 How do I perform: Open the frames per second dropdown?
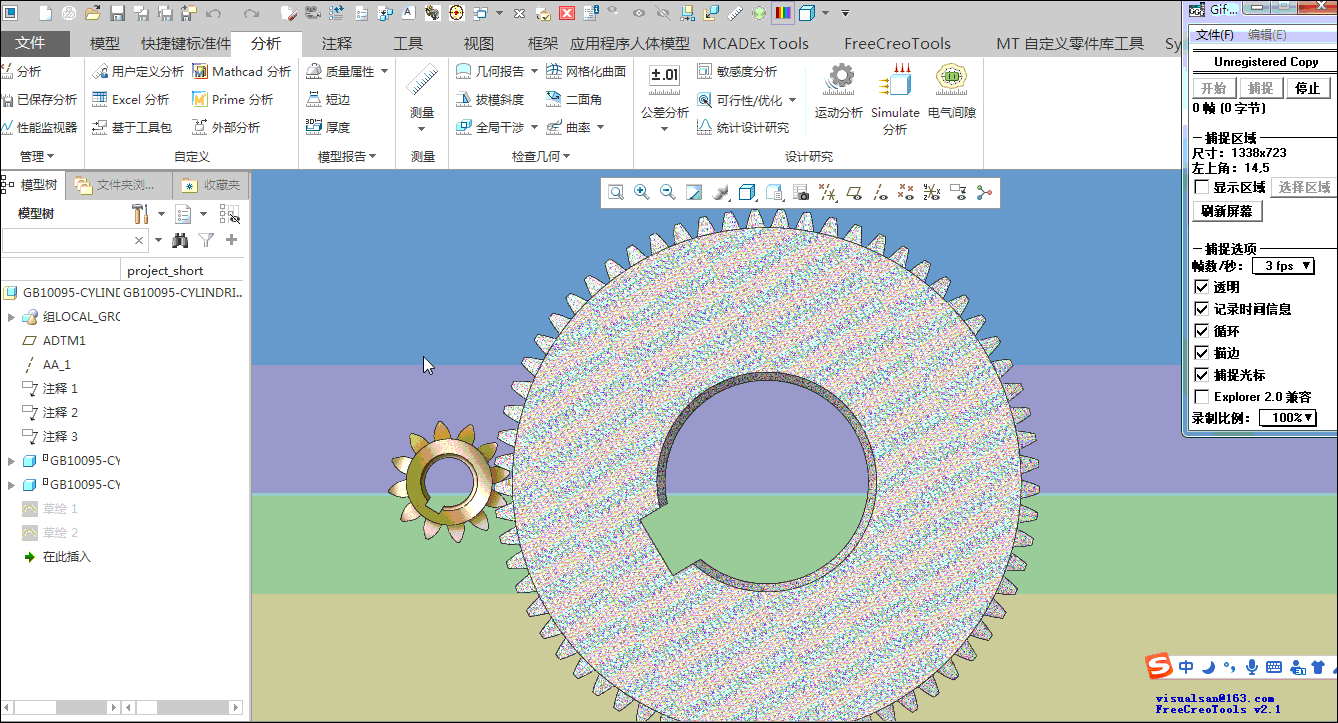click(x=1283, y=266)
